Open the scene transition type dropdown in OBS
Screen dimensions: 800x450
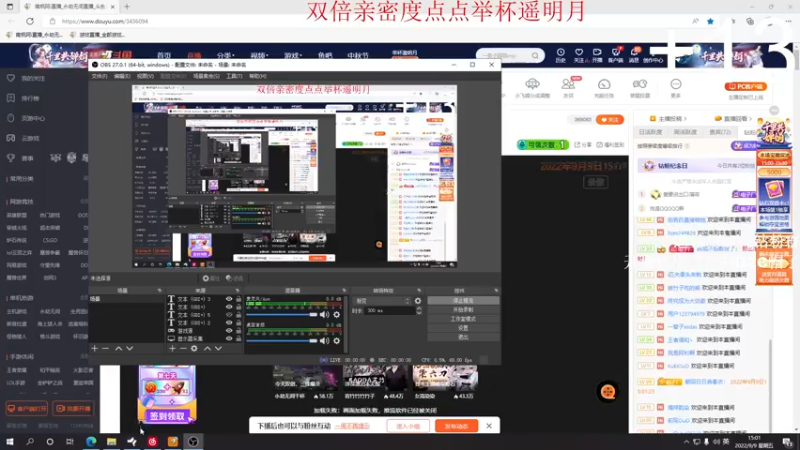click(x=382, y=301)
